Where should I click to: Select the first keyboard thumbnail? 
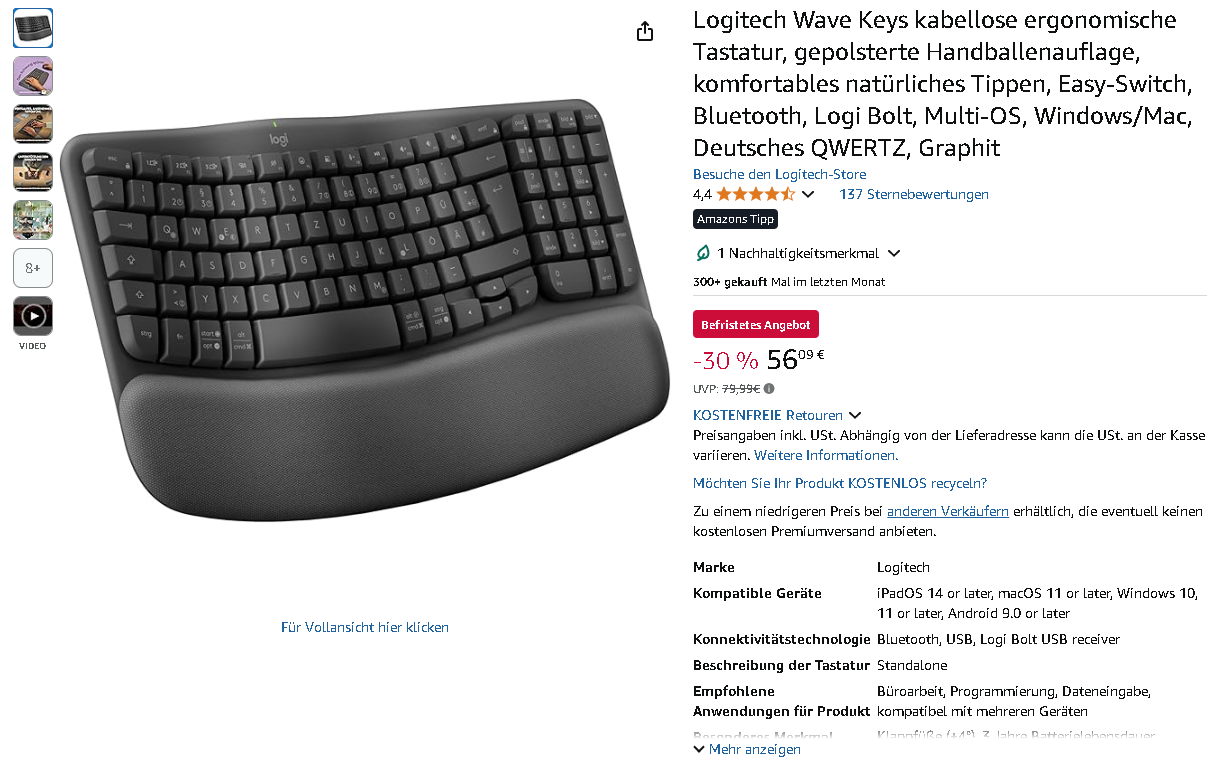[x=33, y=28]
